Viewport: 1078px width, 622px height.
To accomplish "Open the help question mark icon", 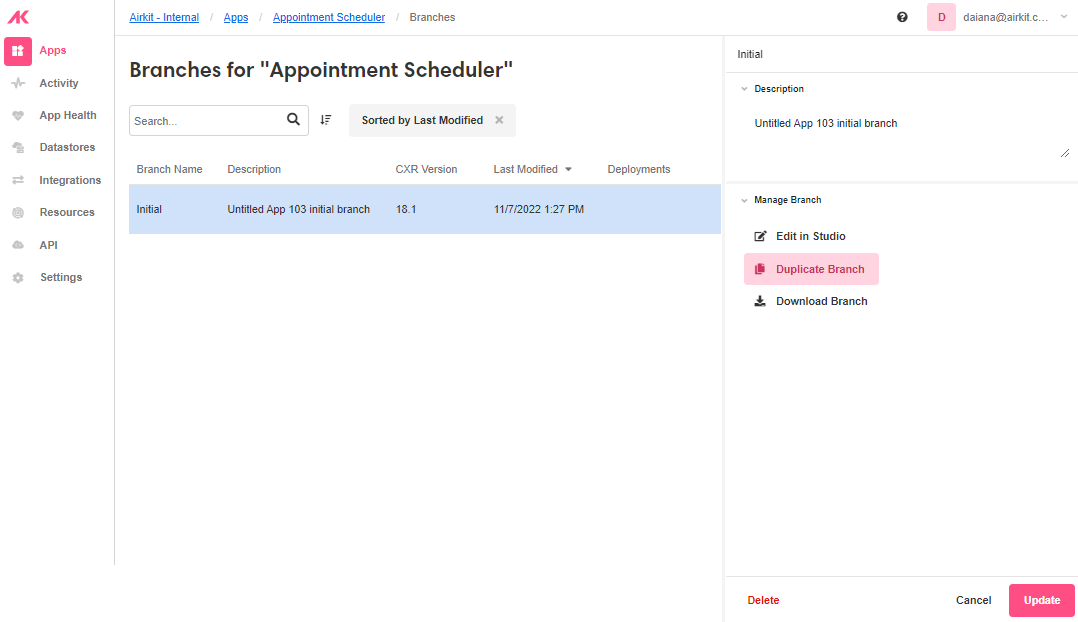I will click(x=902, y=17).
